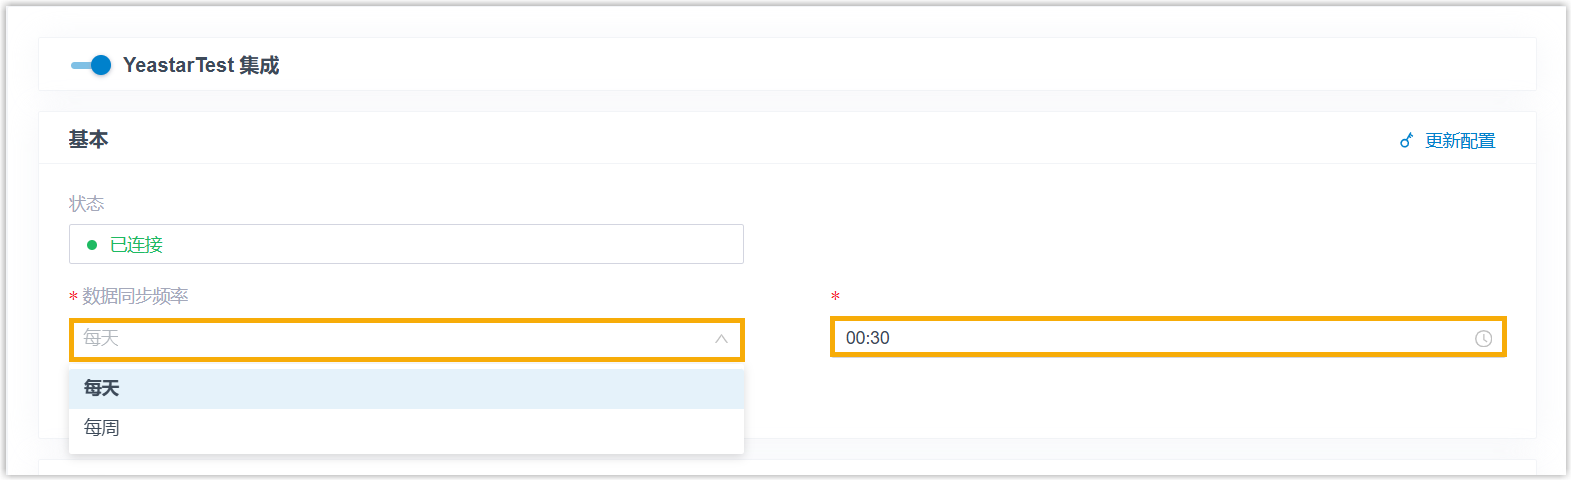Click empty area of status box

pos(450,245)
